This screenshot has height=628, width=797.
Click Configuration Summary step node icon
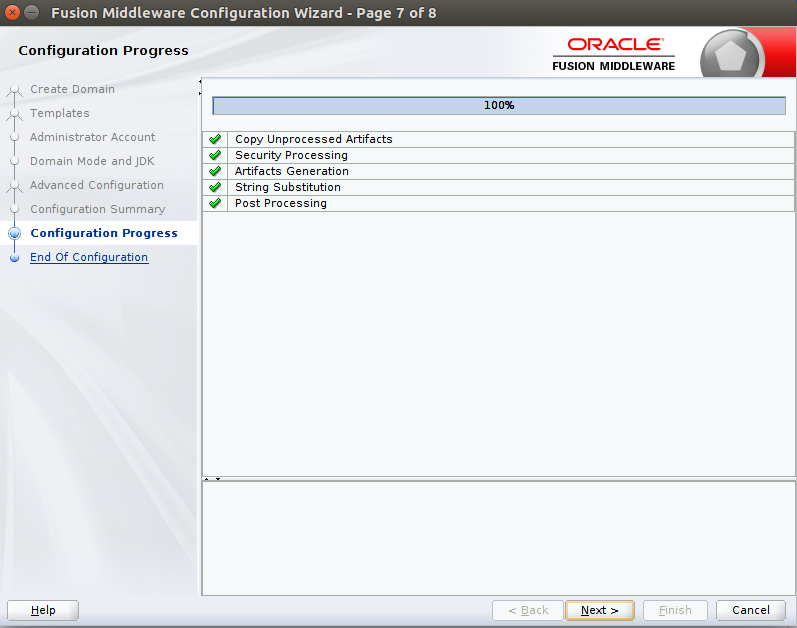(15, 209)
